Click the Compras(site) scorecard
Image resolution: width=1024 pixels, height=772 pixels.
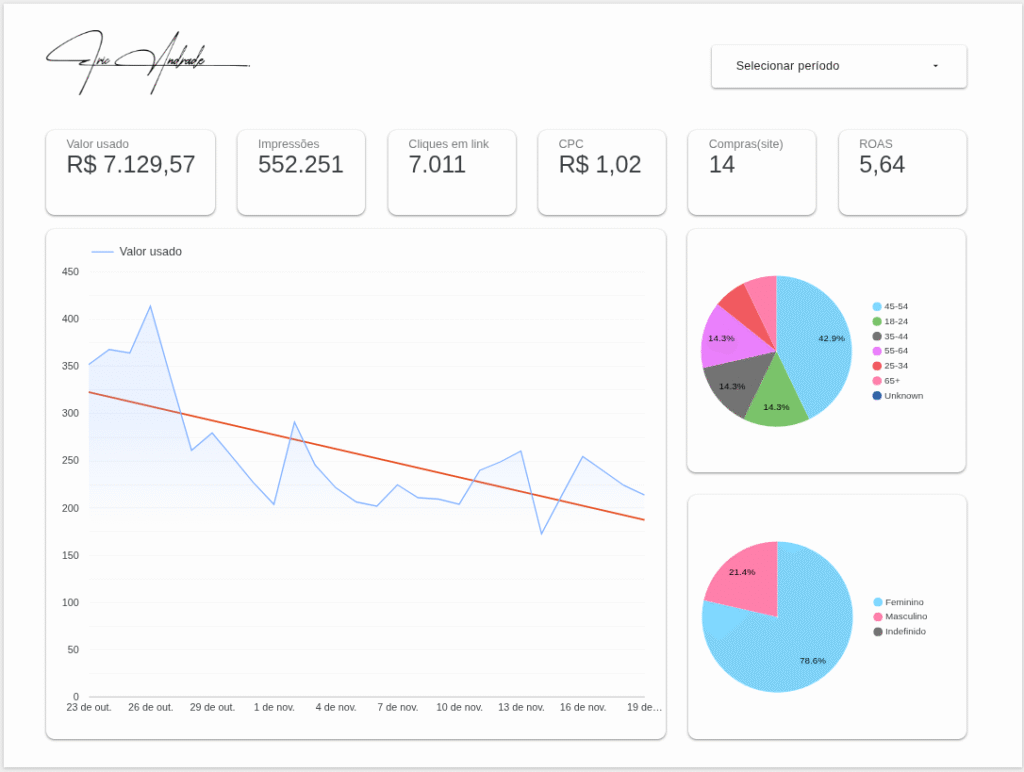pyautogui.click(x=751, y=171)
